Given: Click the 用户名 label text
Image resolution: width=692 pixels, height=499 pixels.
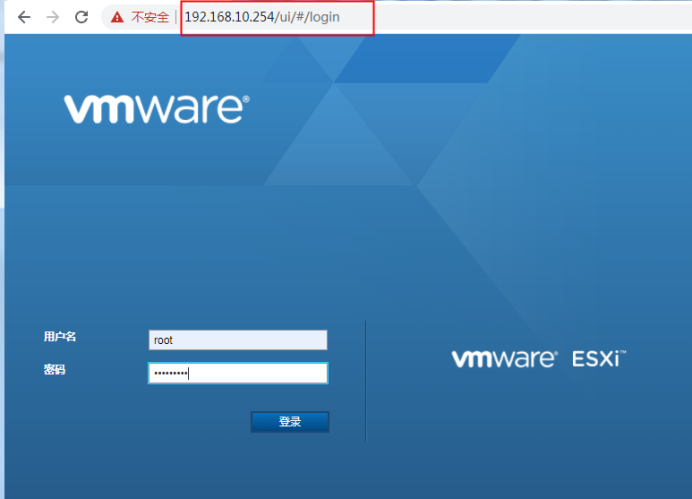Looking at the screenshot, I should point(60,337).
